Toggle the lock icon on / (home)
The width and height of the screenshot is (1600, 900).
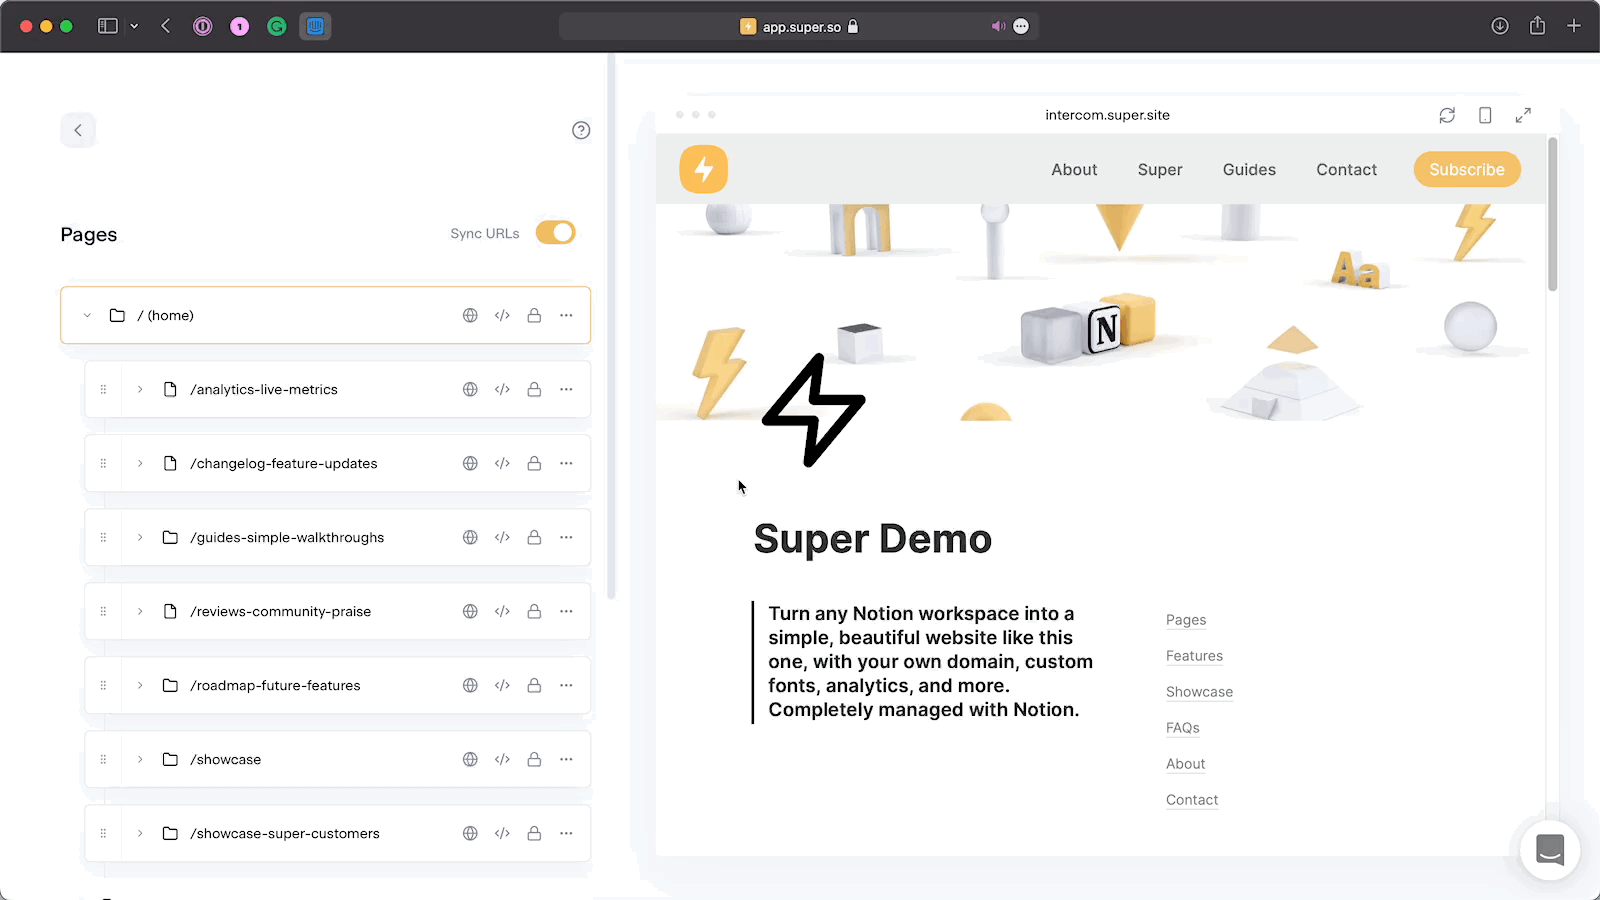(534, 315)
